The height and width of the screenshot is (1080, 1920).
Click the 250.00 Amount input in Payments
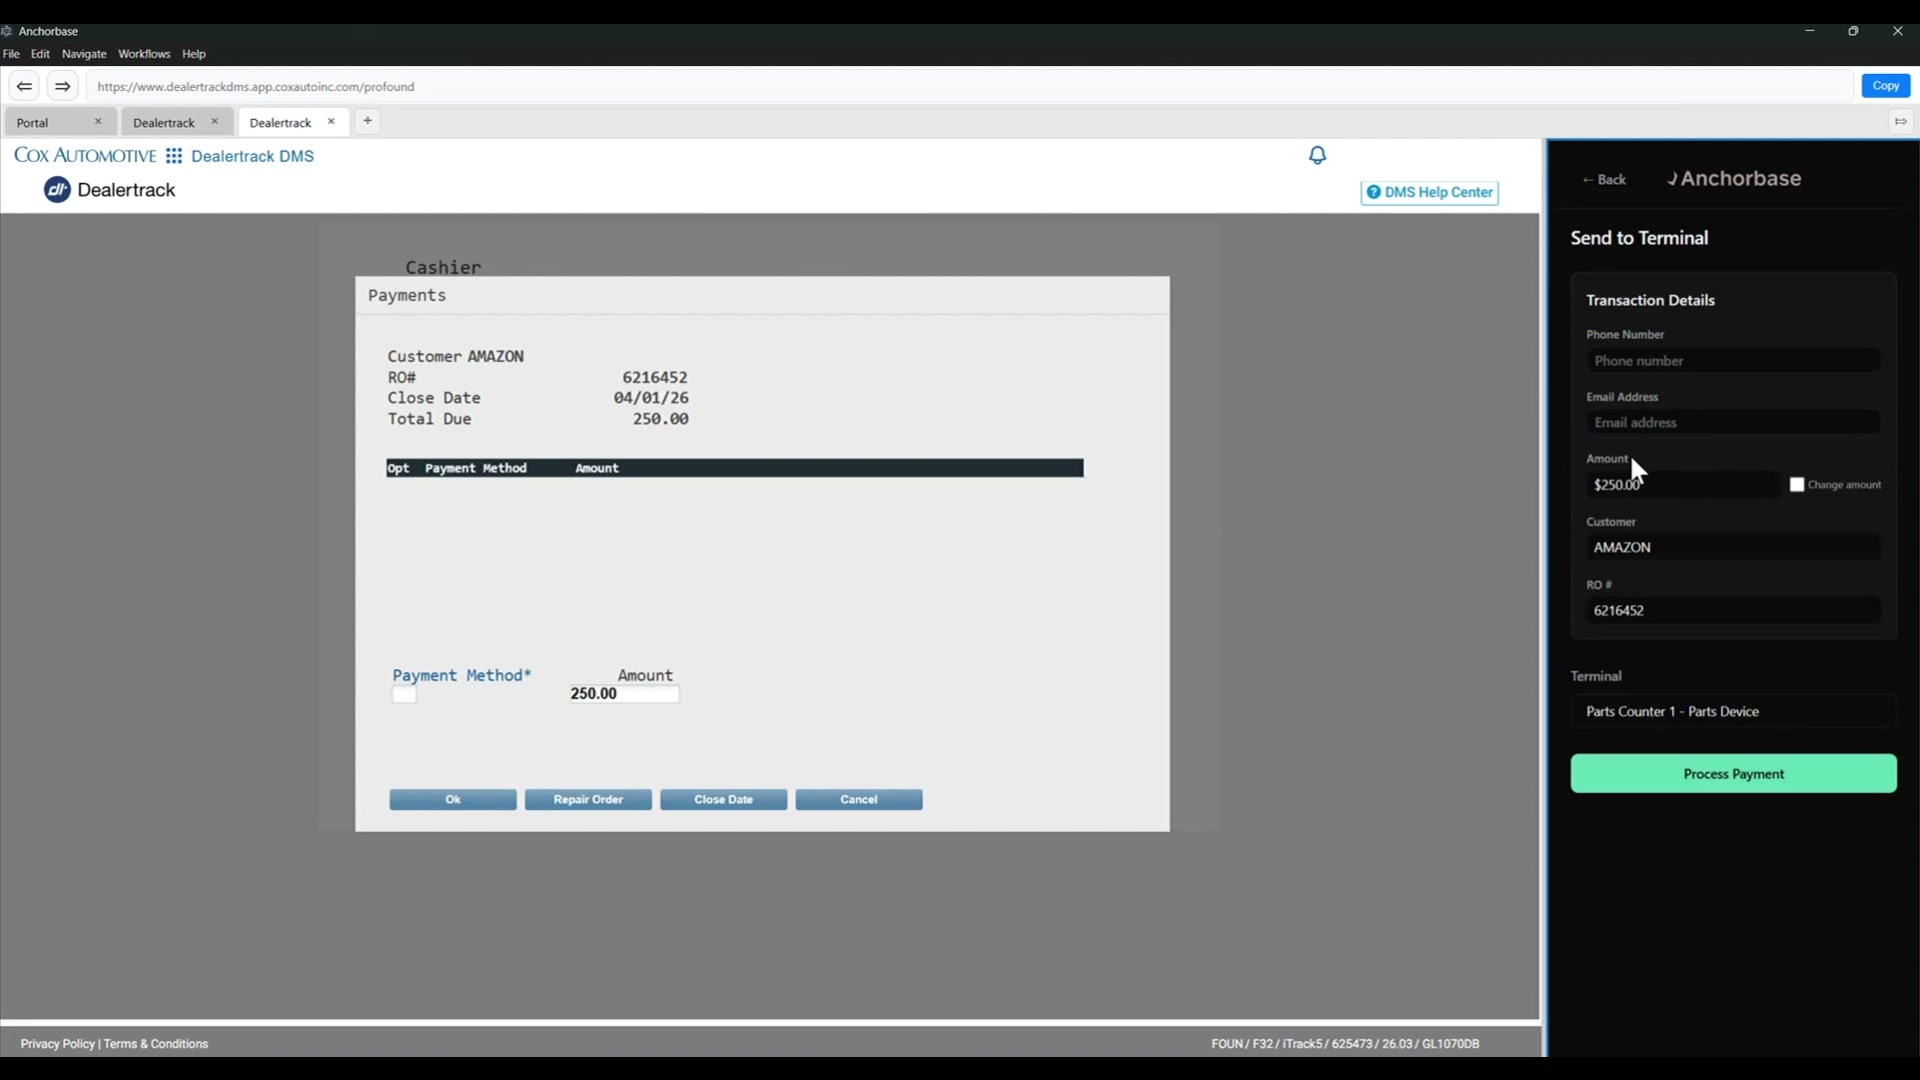[x=624, y=694]
